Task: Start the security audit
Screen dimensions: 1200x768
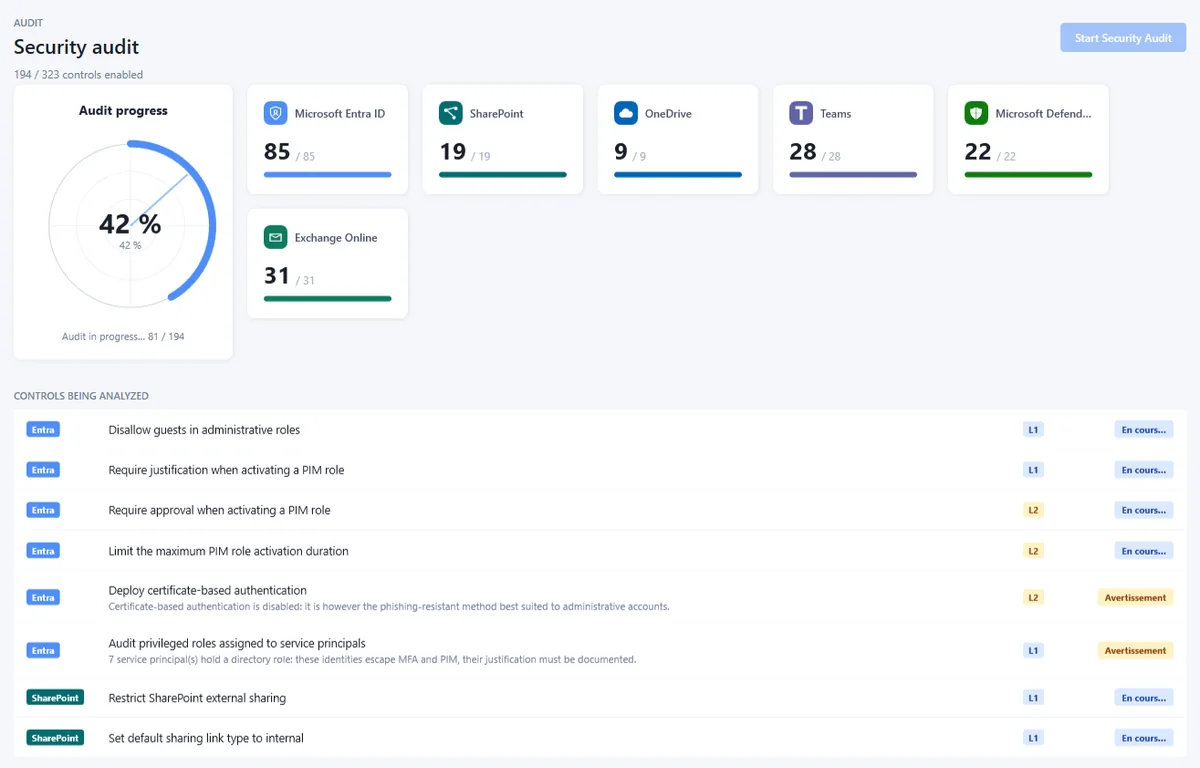Action: [1123, 38]
